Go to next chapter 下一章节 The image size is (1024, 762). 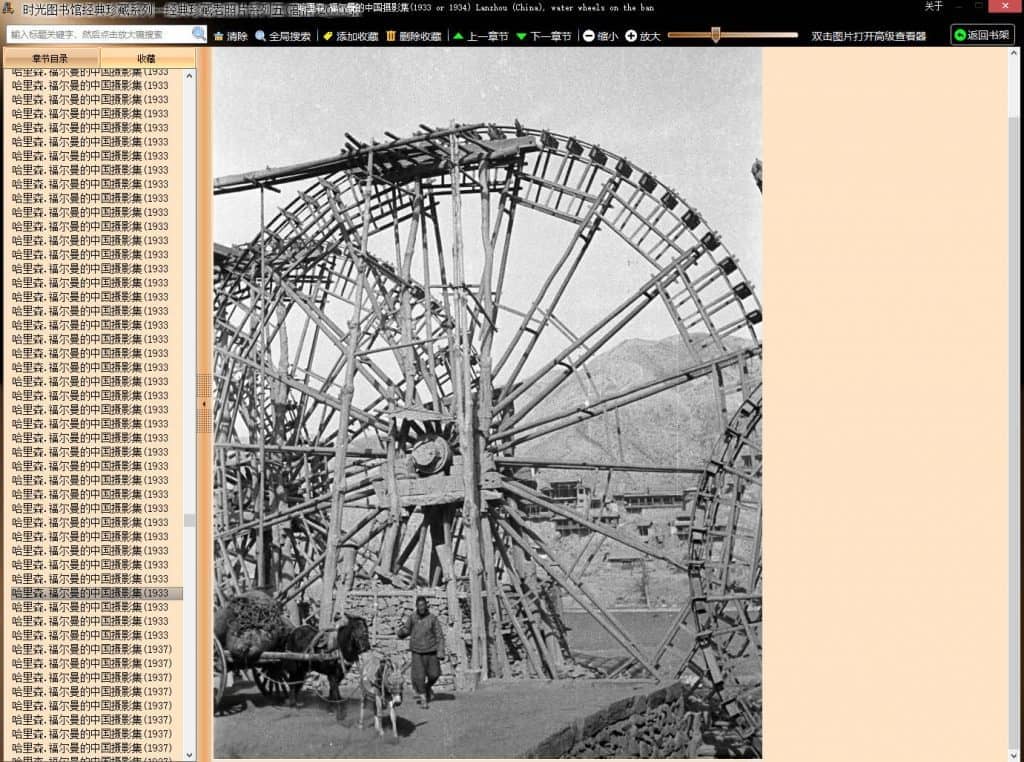coord(543,36)
